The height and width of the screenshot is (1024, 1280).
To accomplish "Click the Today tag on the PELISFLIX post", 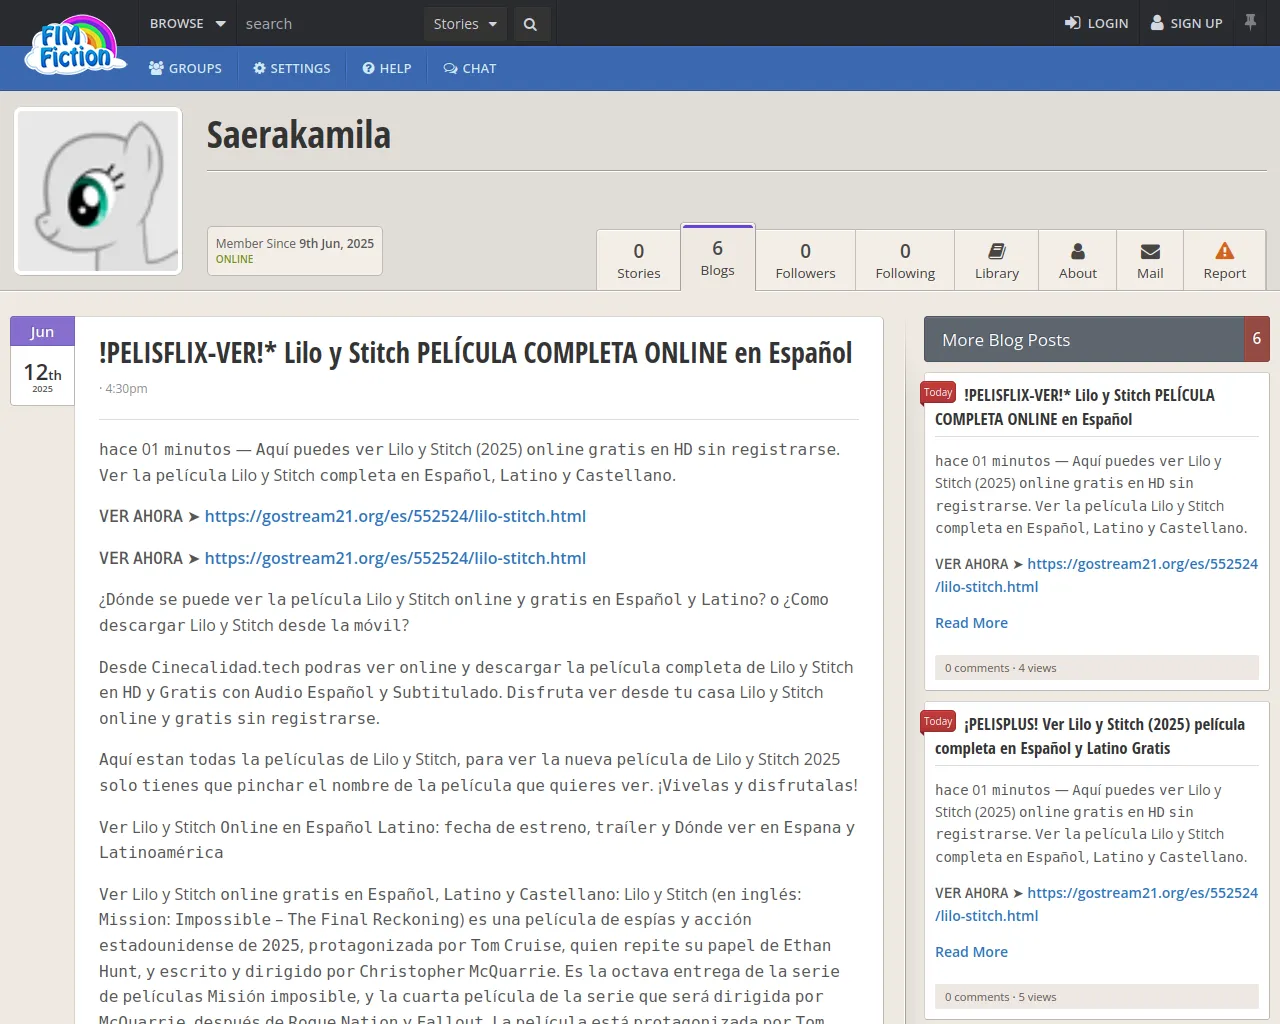I will click(x=938, y=393).
